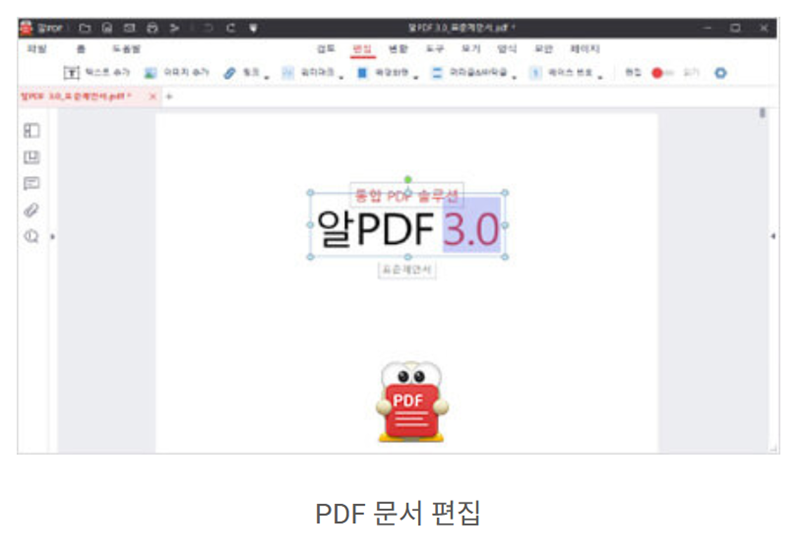Click the Header & Footer tool icon
Screen dimensions: 800x554
(437, 73)
